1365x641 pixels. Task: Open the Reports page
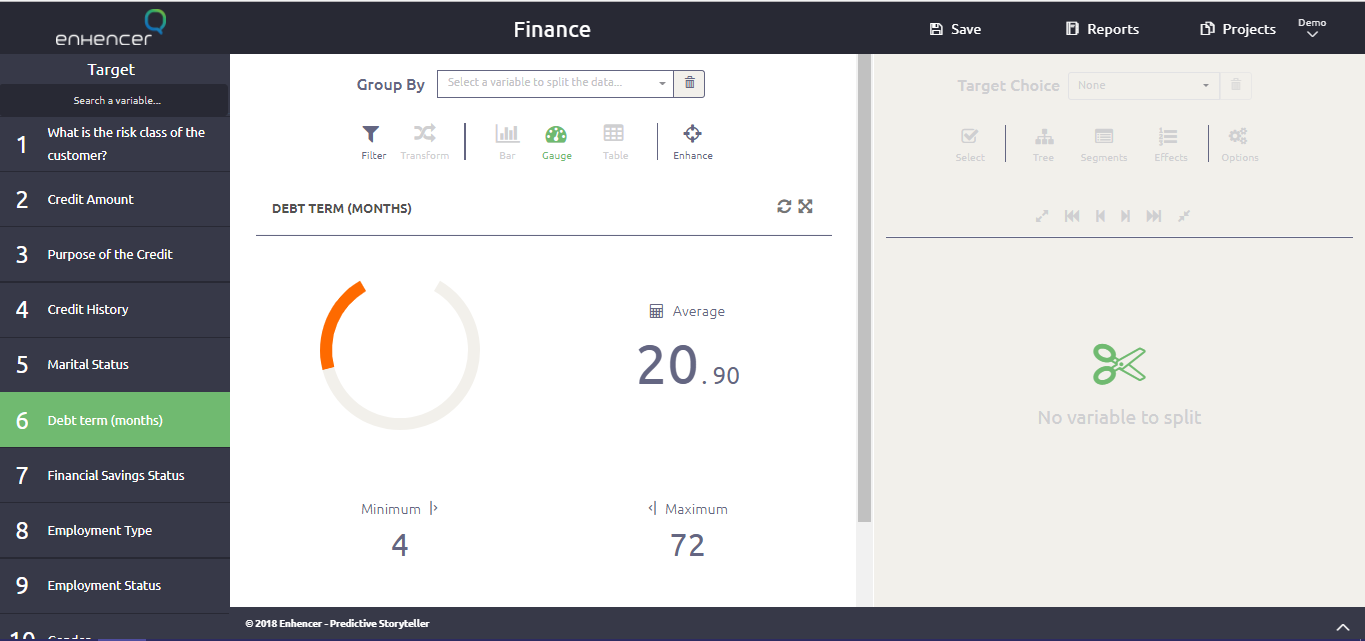1102,29
